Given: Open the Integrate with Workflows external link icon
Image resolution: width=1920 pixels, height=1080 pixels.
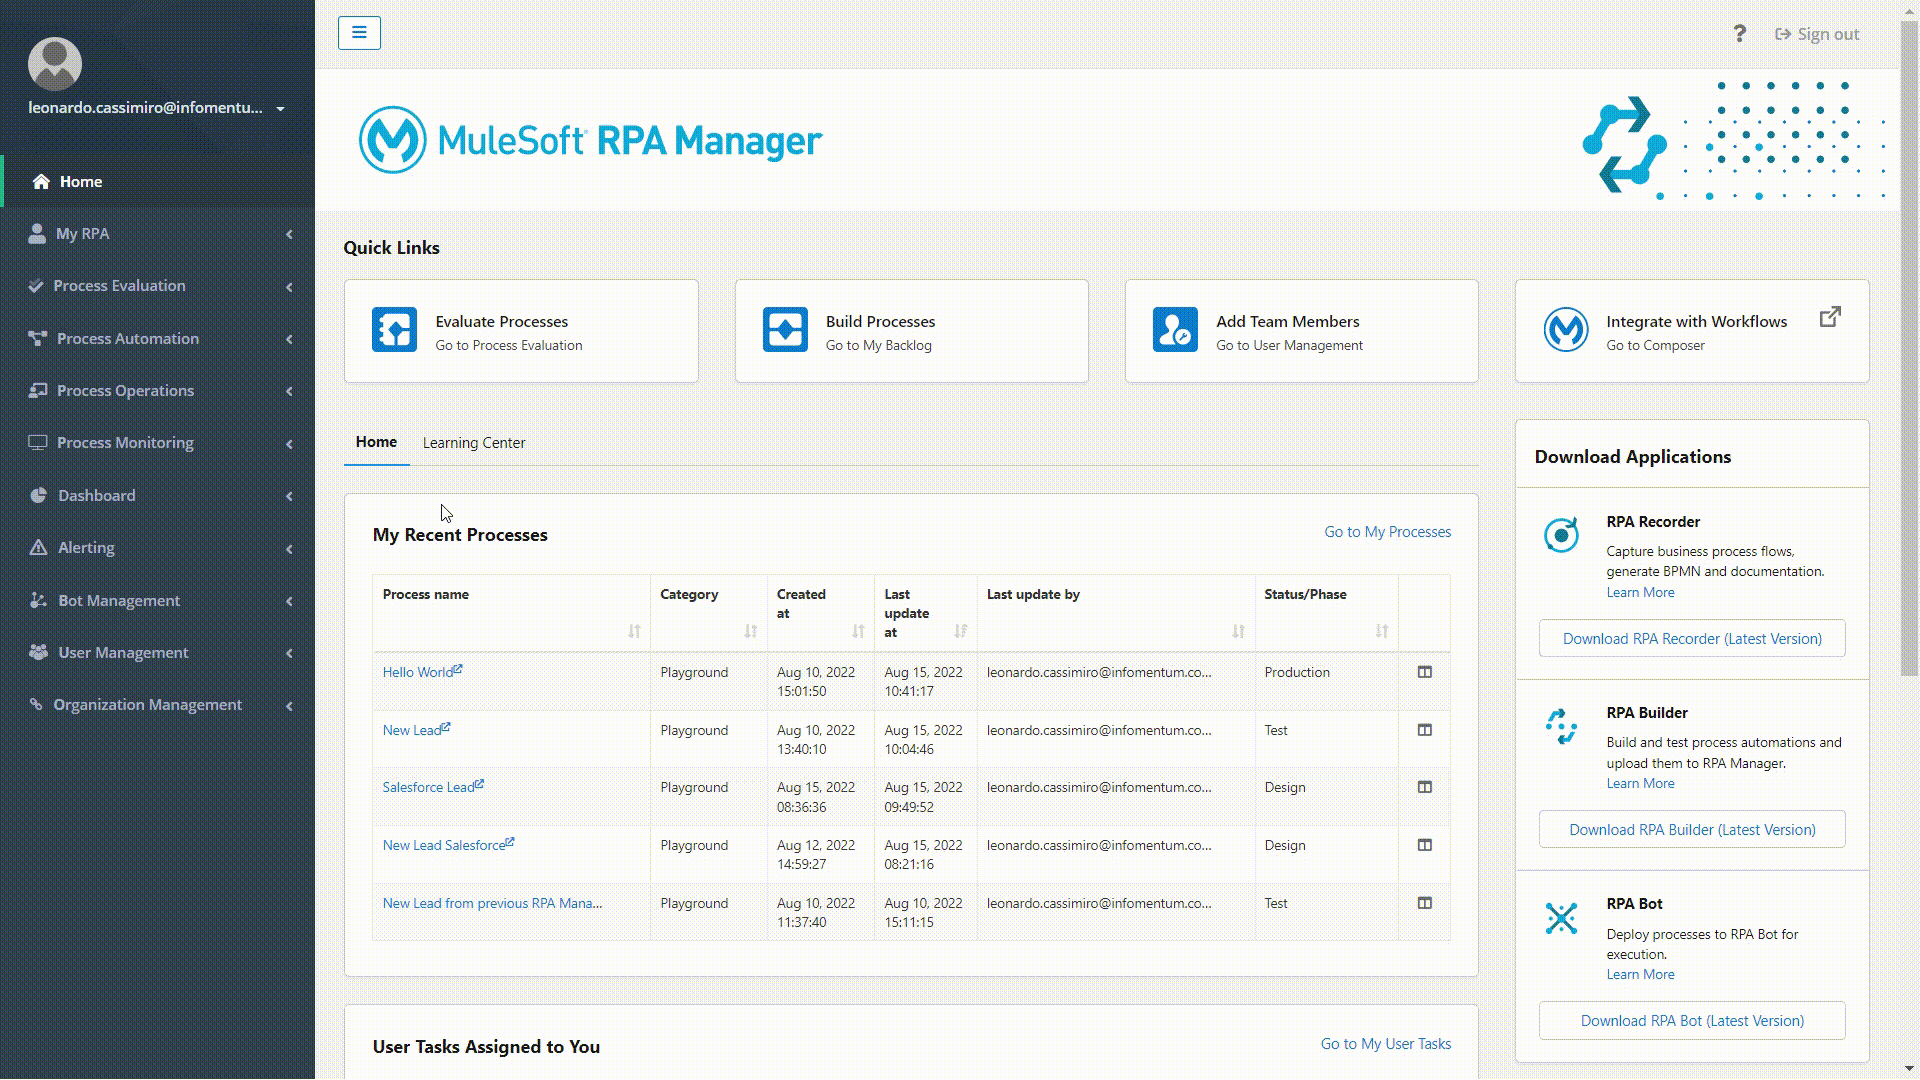Looking at the screenshot, I should point(1831,316).
